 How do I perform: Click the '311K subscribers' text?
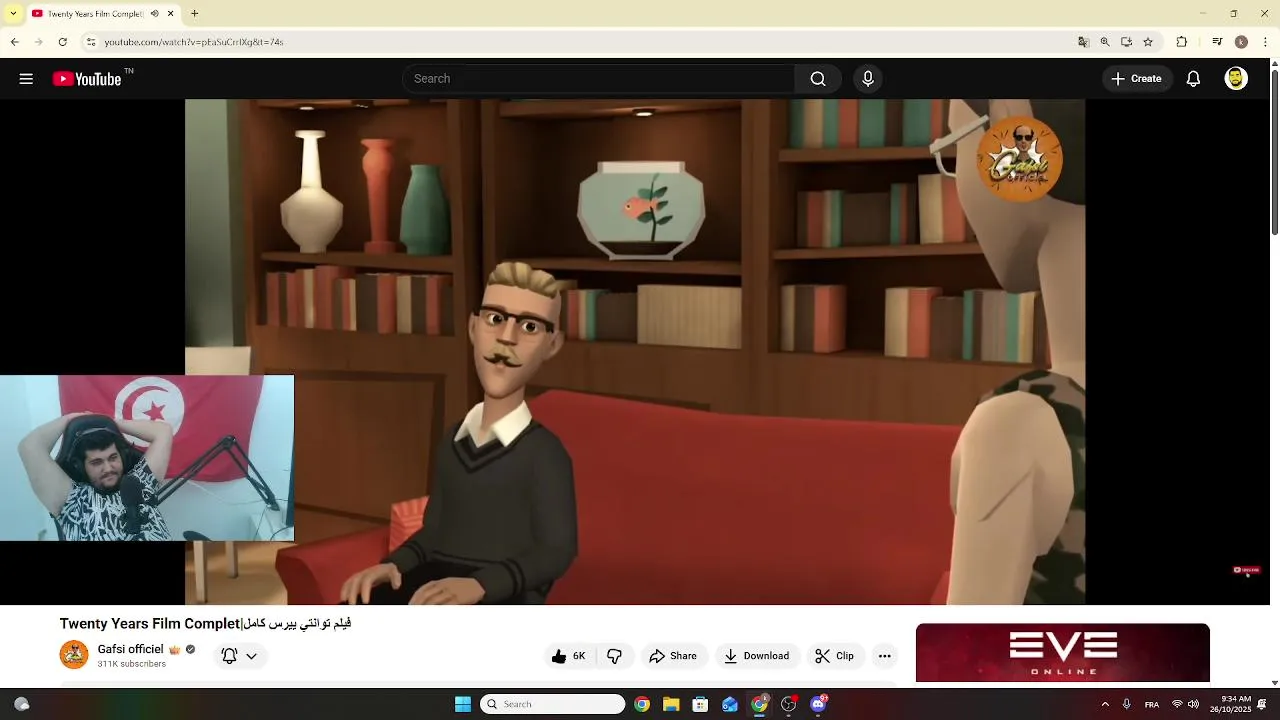(x=132, y=664)
